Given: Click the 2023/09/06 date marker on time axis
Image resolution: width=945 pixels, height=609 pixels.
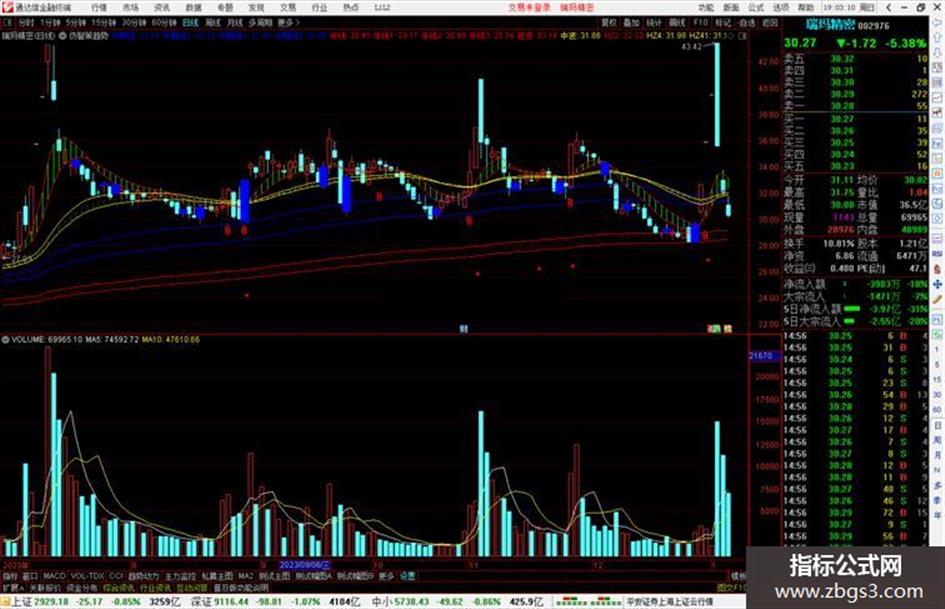Looking at the screenshot, I should (305, 566).
